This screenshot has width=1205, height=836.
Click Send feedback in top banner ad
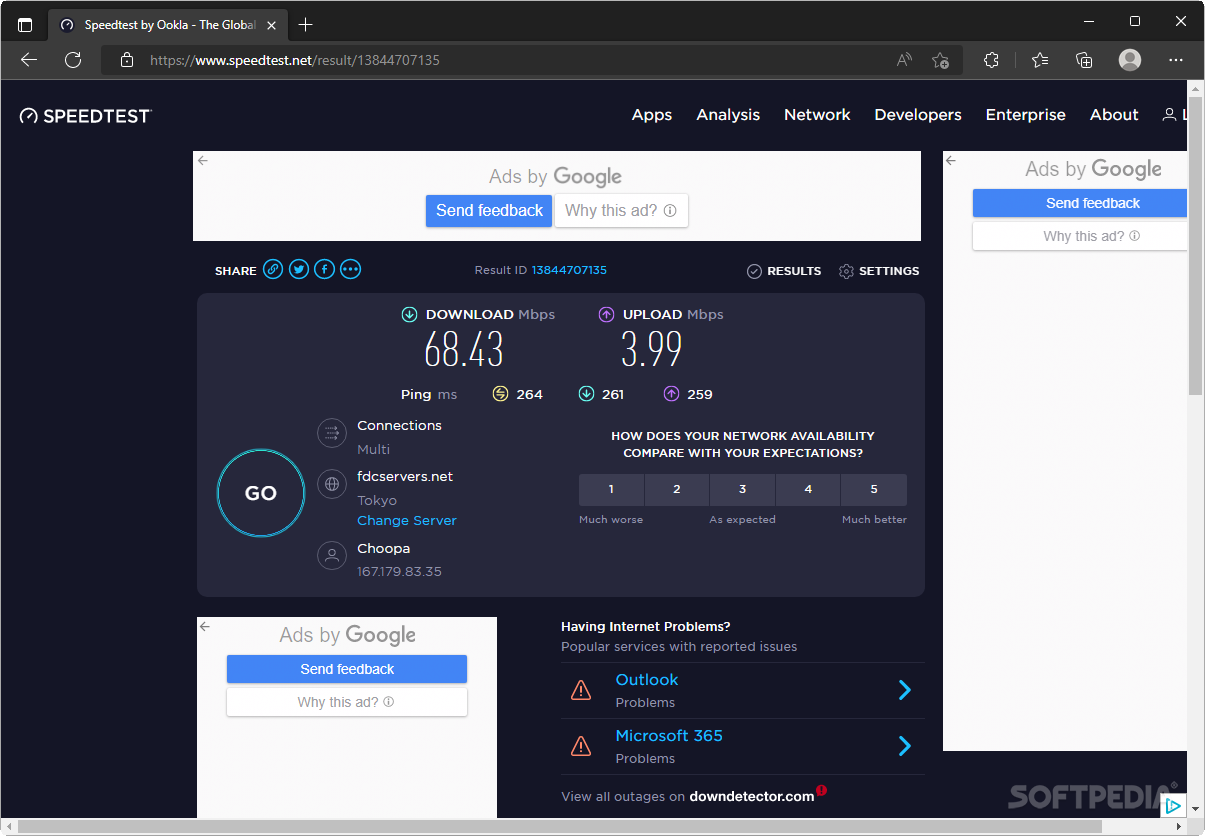[489, 210]
